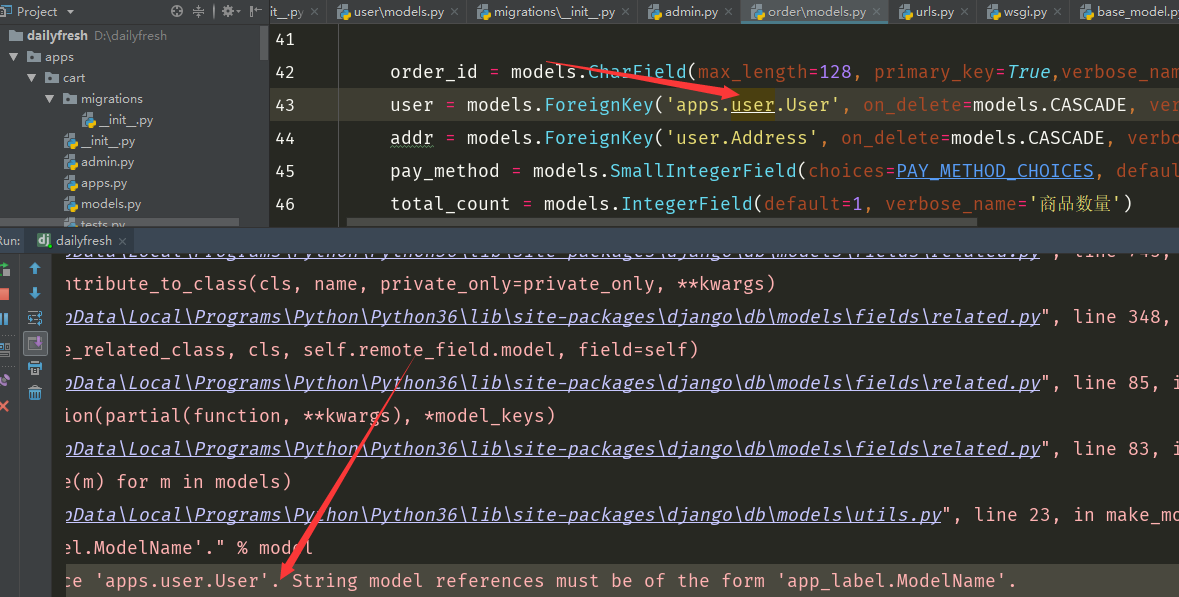
Task: Close the order\models.py tab
Action: (x=877, y=12)
